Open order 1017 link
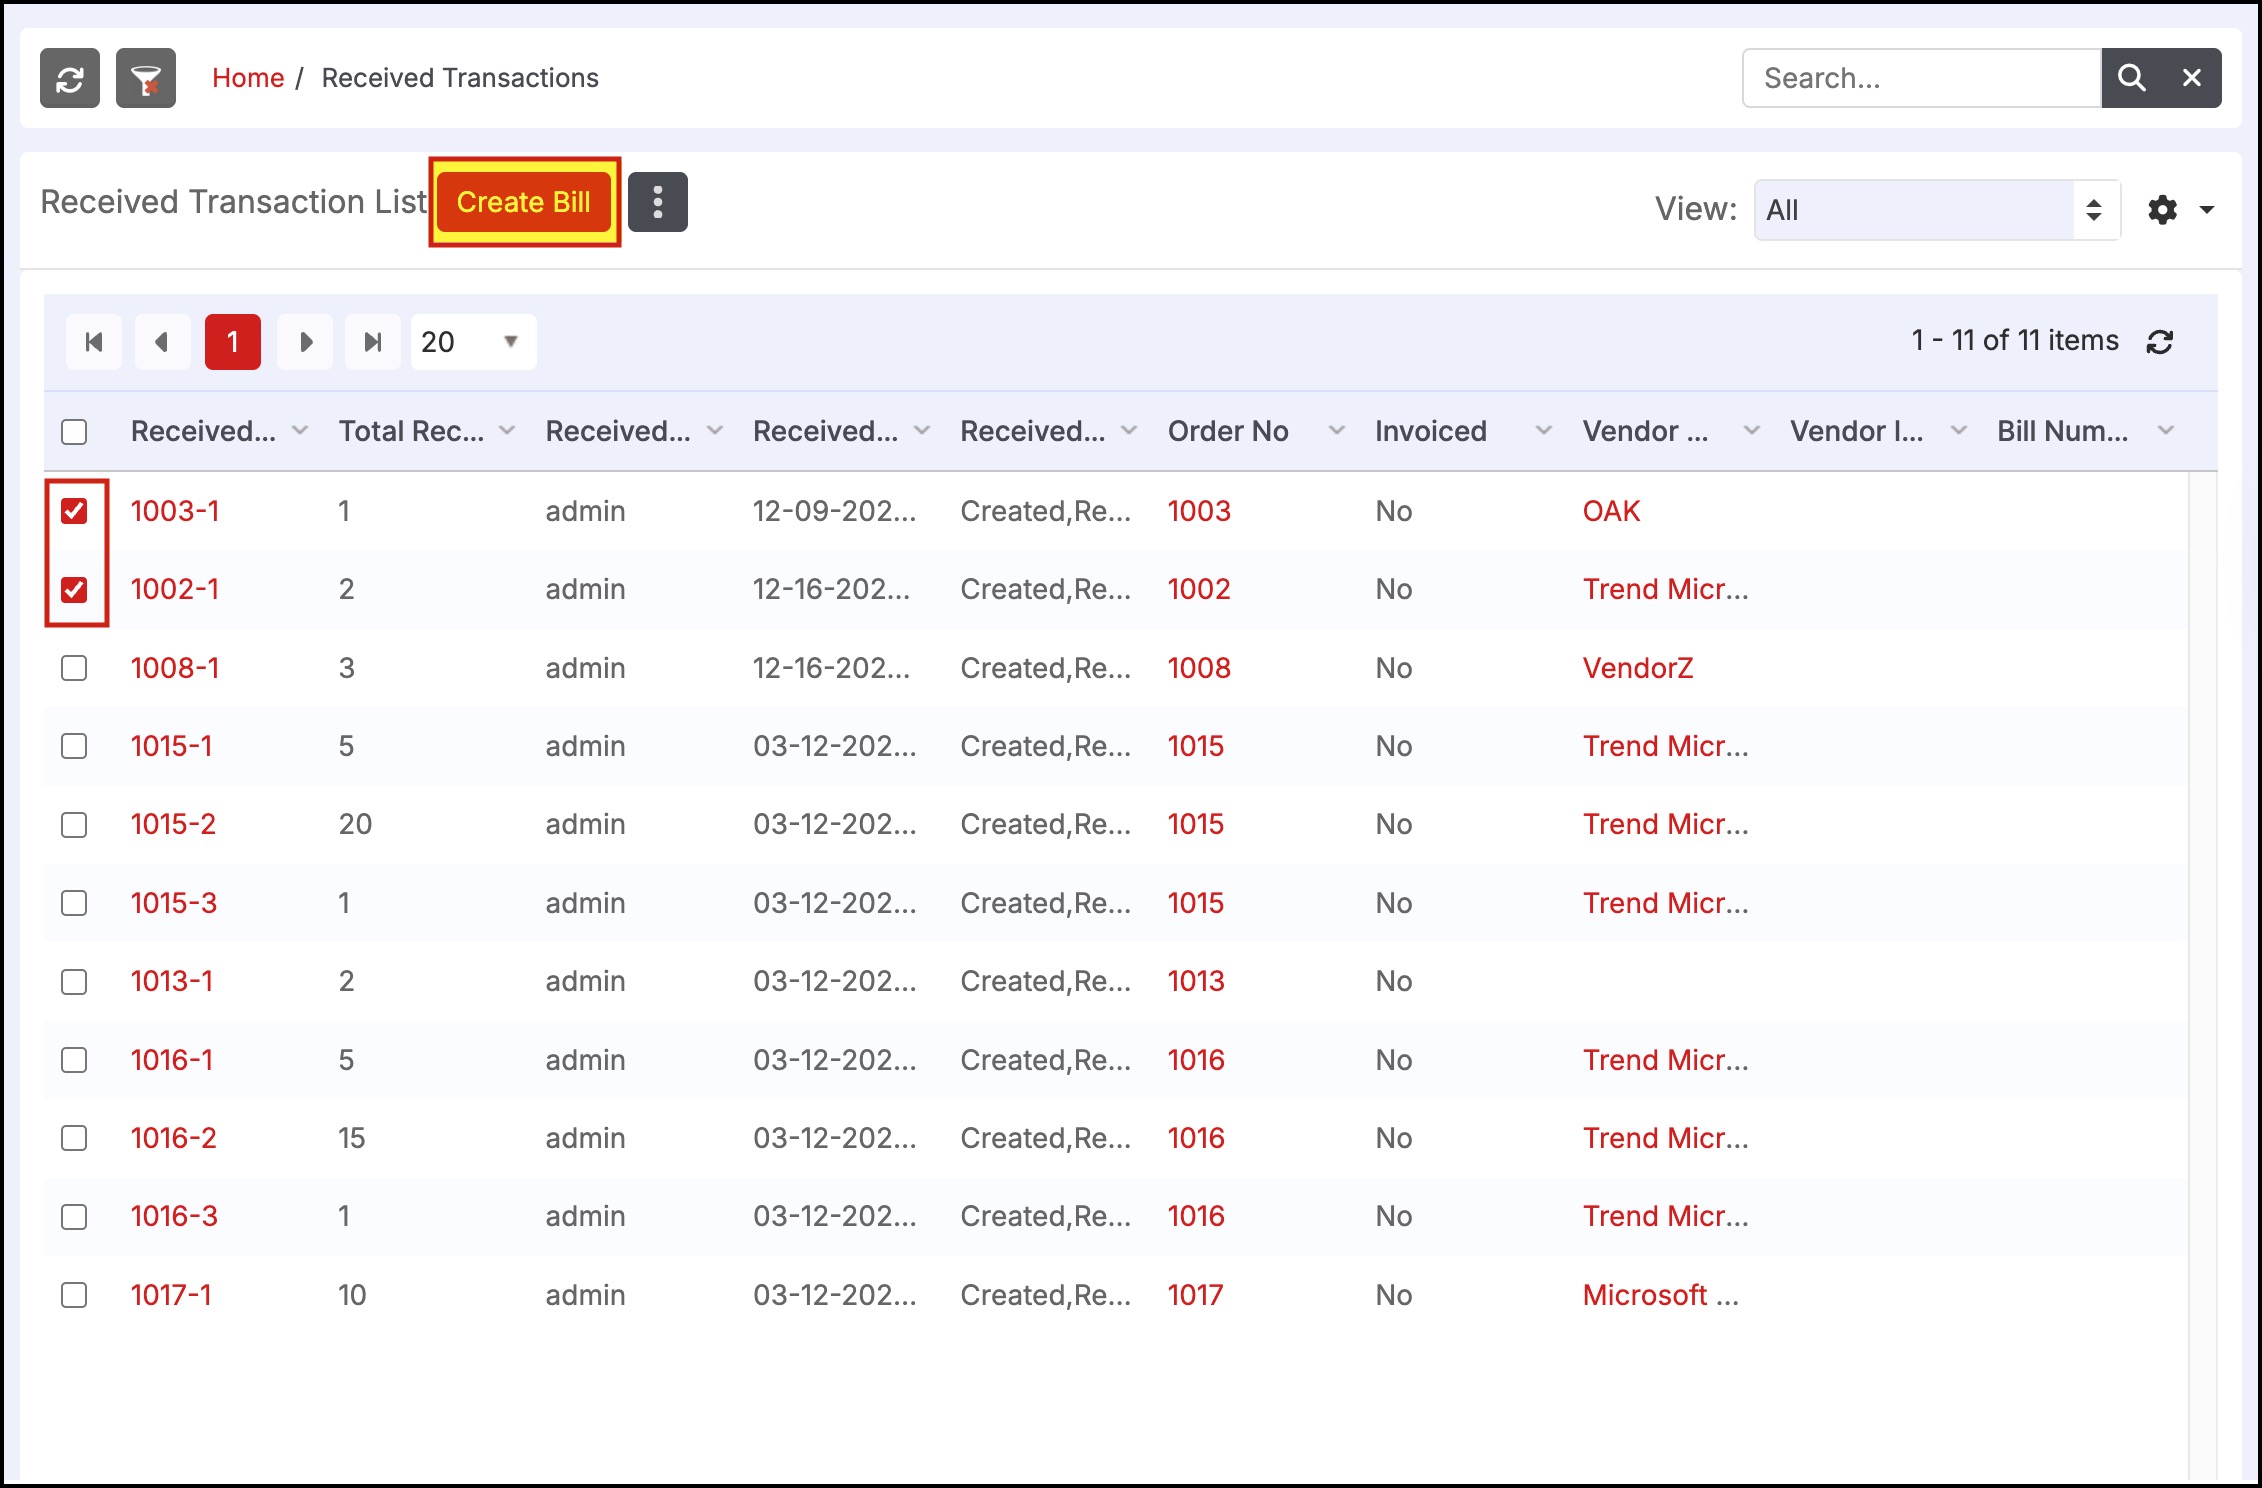 click(x=1196, y=1295)
